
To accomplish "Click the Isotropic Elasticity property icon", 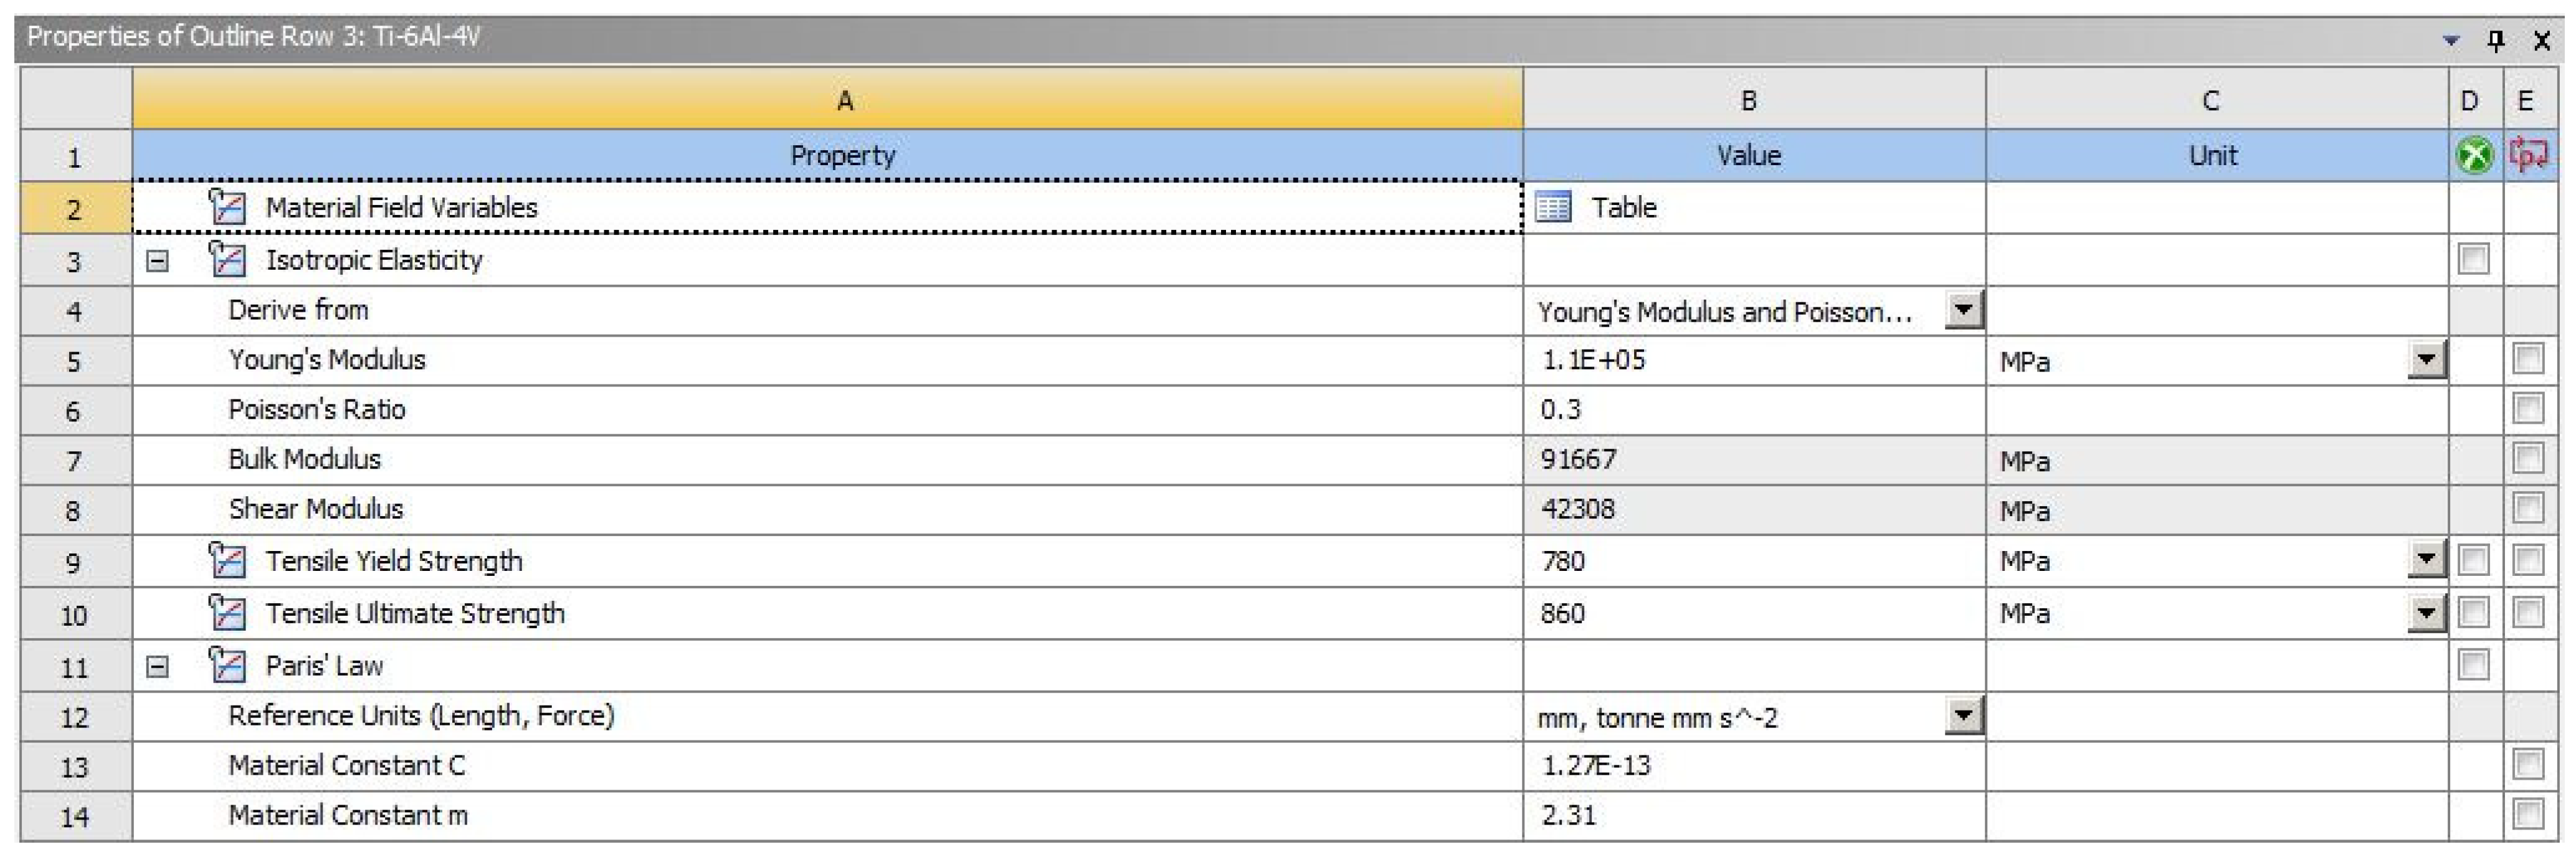I will pyautogui.click(x=227, y=260).
